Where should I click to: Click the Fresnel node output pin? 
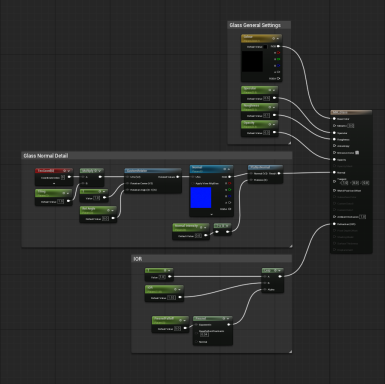[229, 324]
